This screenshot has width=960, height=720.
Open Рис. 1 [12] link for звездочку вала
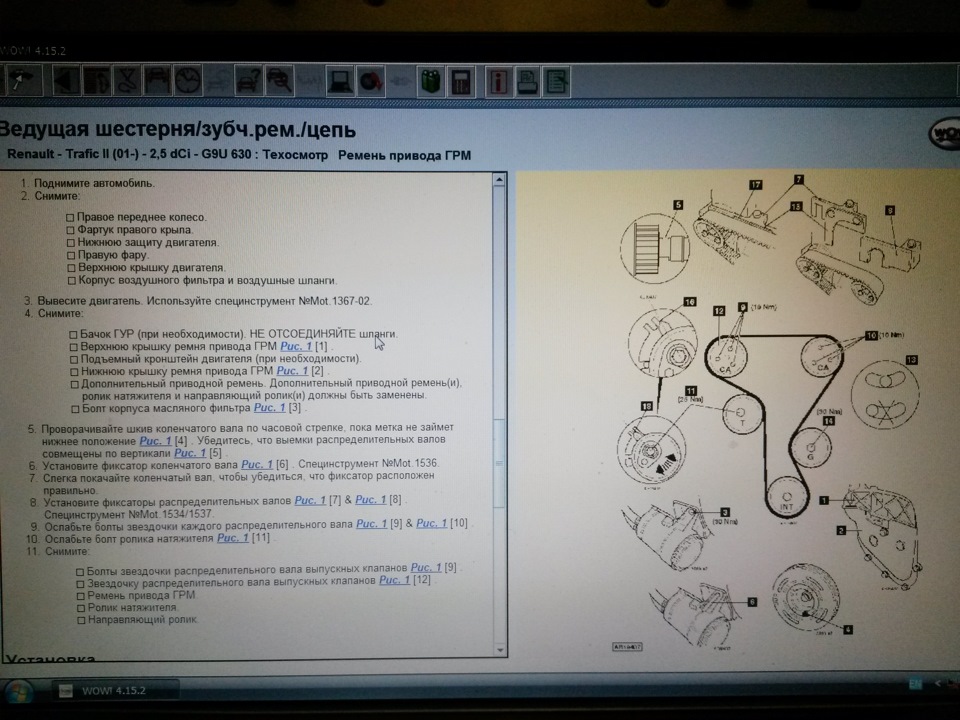(x=394, y=580)
